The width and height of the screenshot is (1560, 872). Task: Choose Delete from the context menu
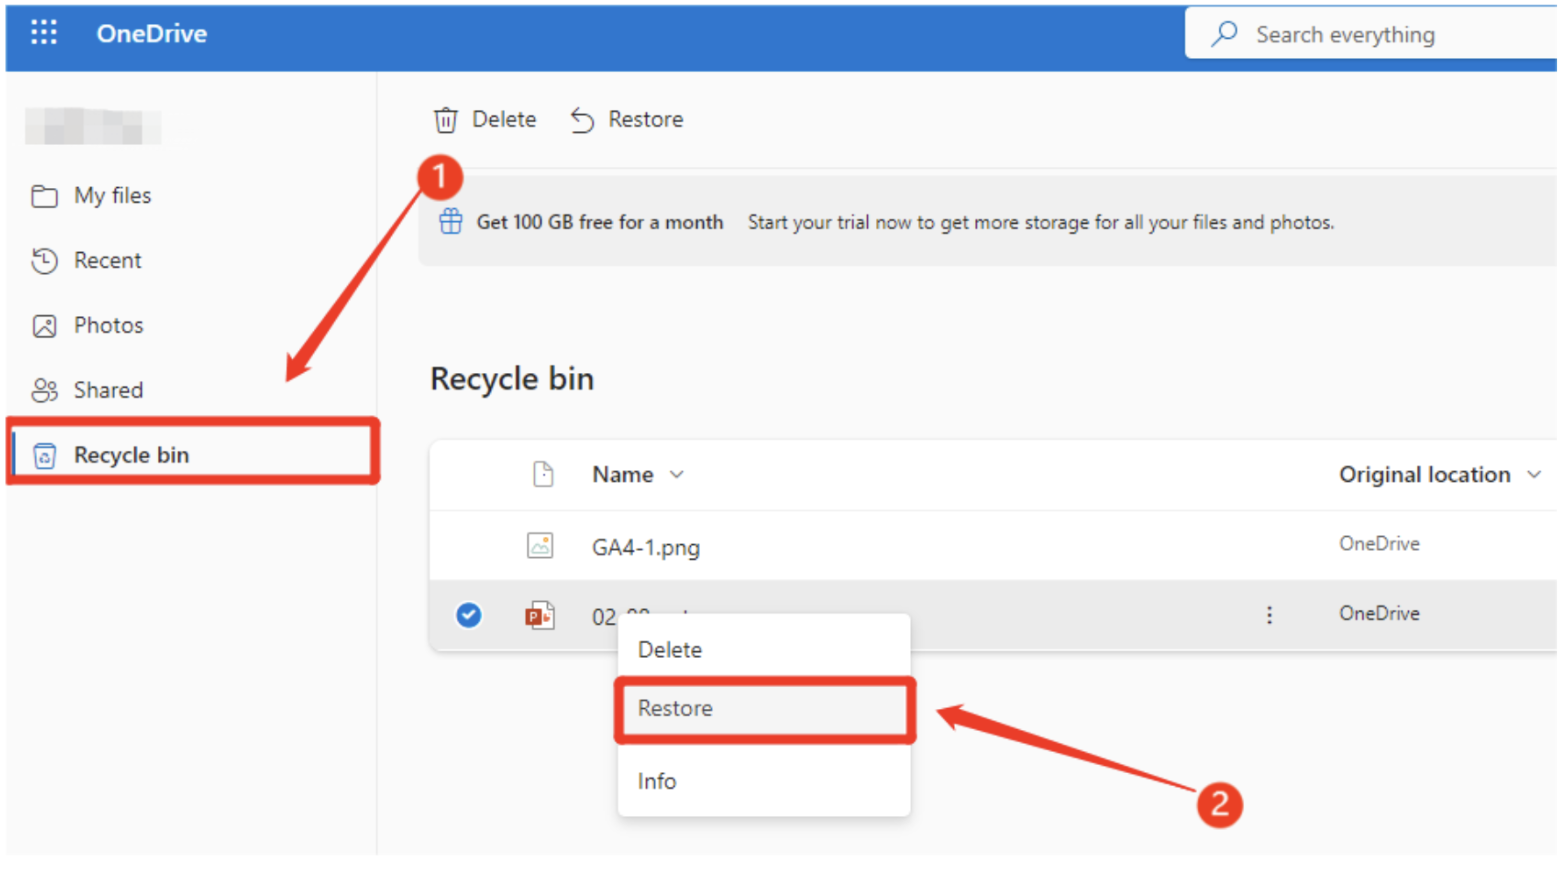(669, 650)
